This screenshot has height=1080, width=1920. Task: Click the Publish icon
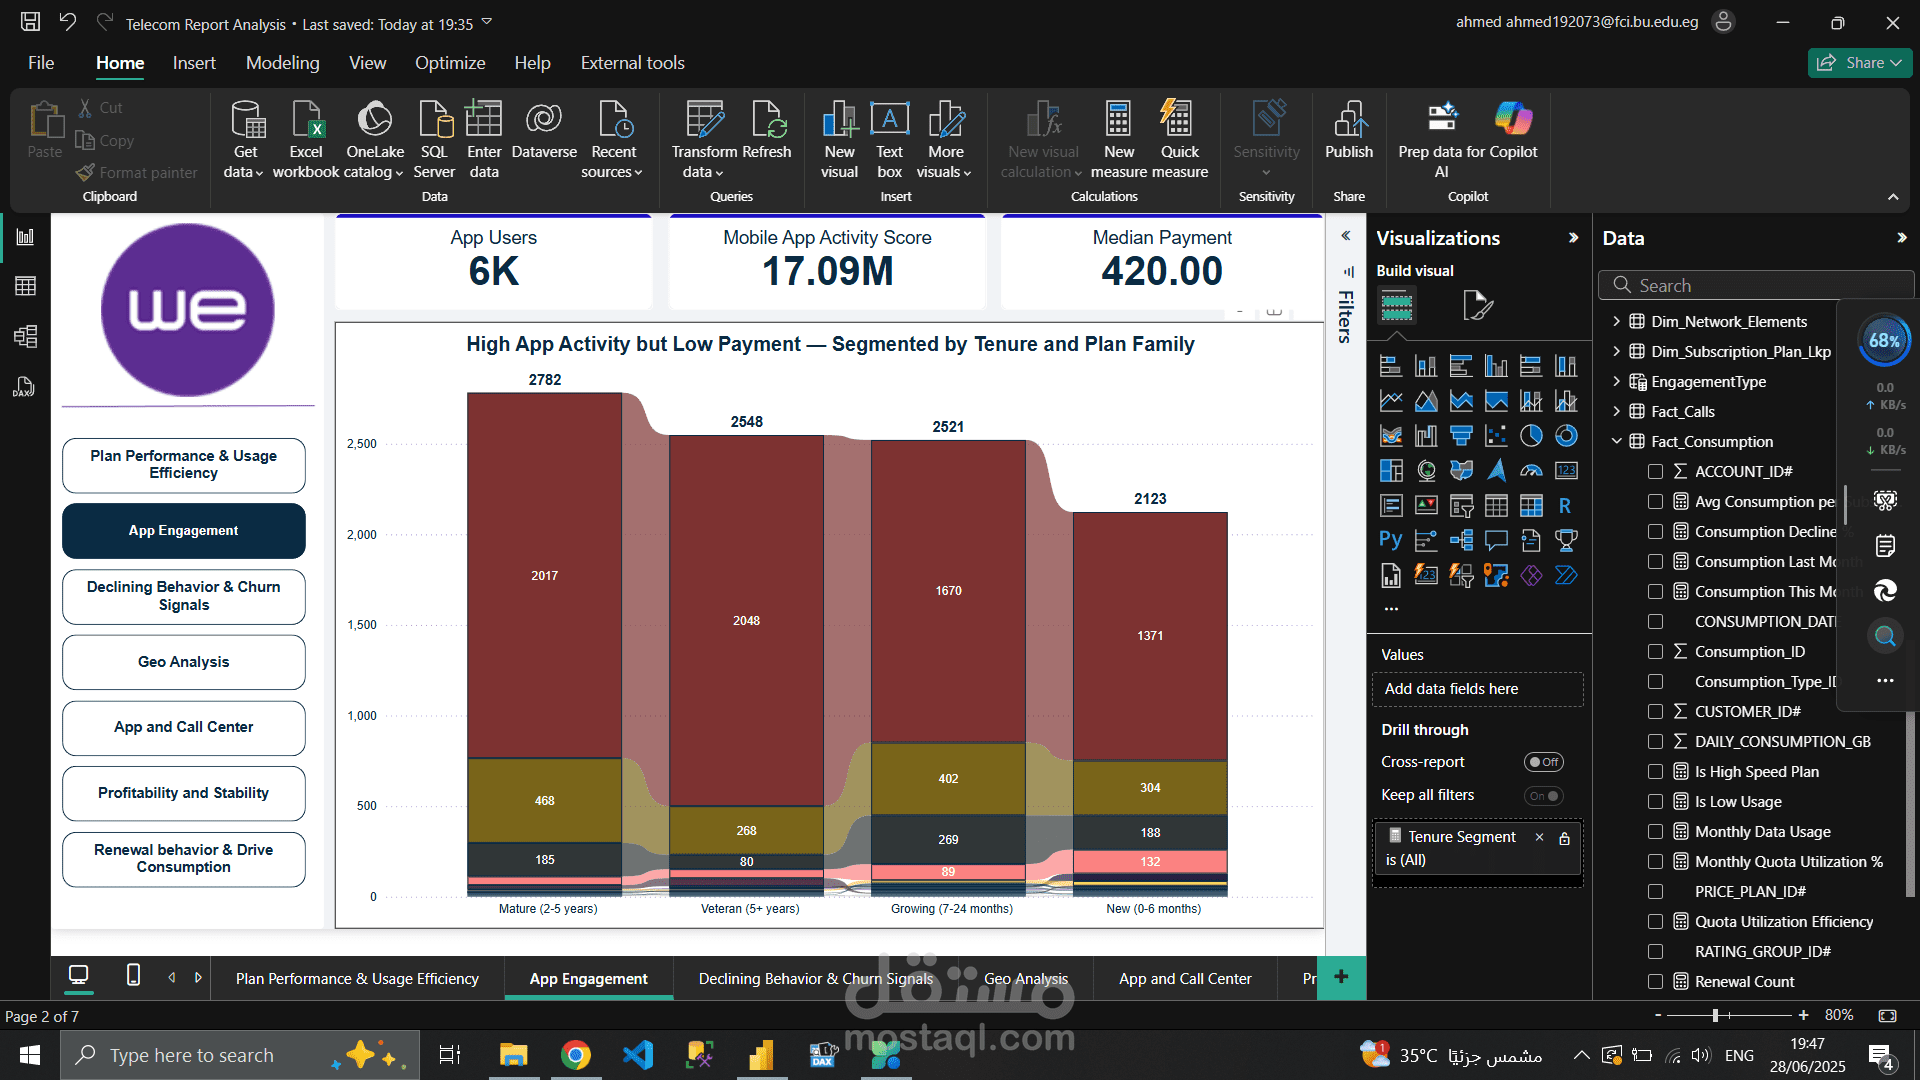click(1349, 130)
